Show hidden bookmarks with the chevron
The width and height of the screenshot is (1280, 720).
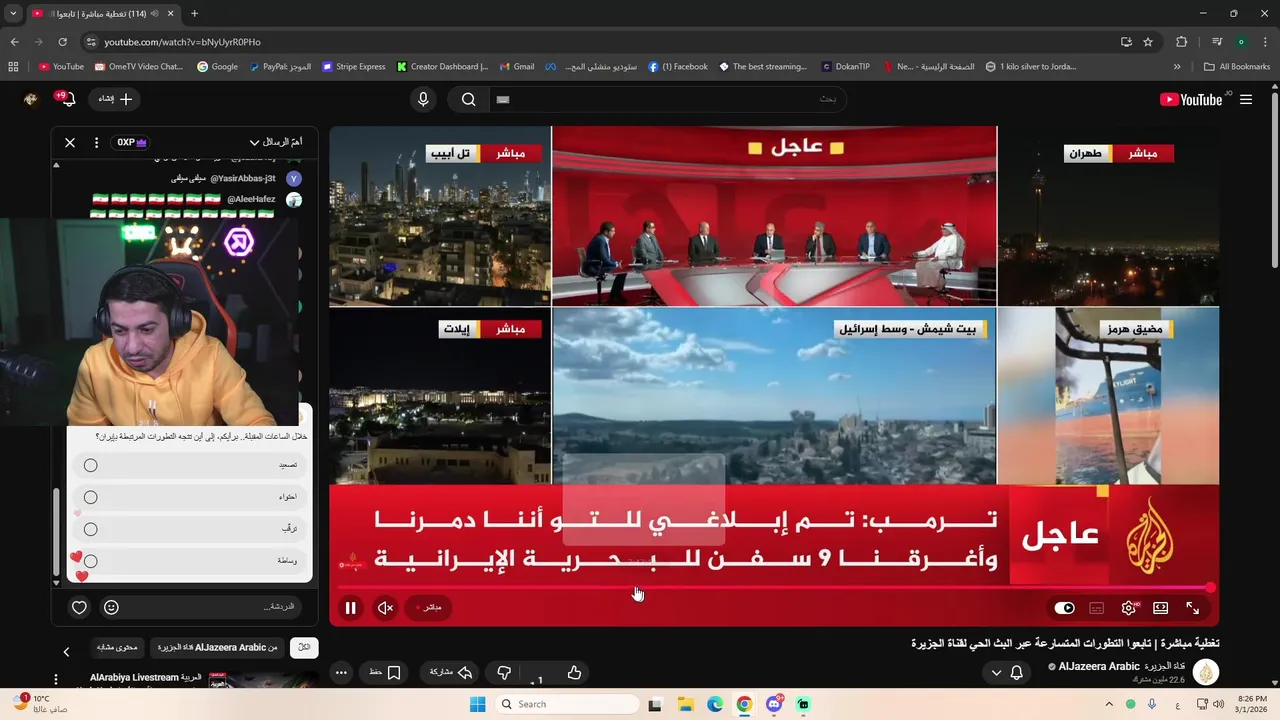[1177, 67]
